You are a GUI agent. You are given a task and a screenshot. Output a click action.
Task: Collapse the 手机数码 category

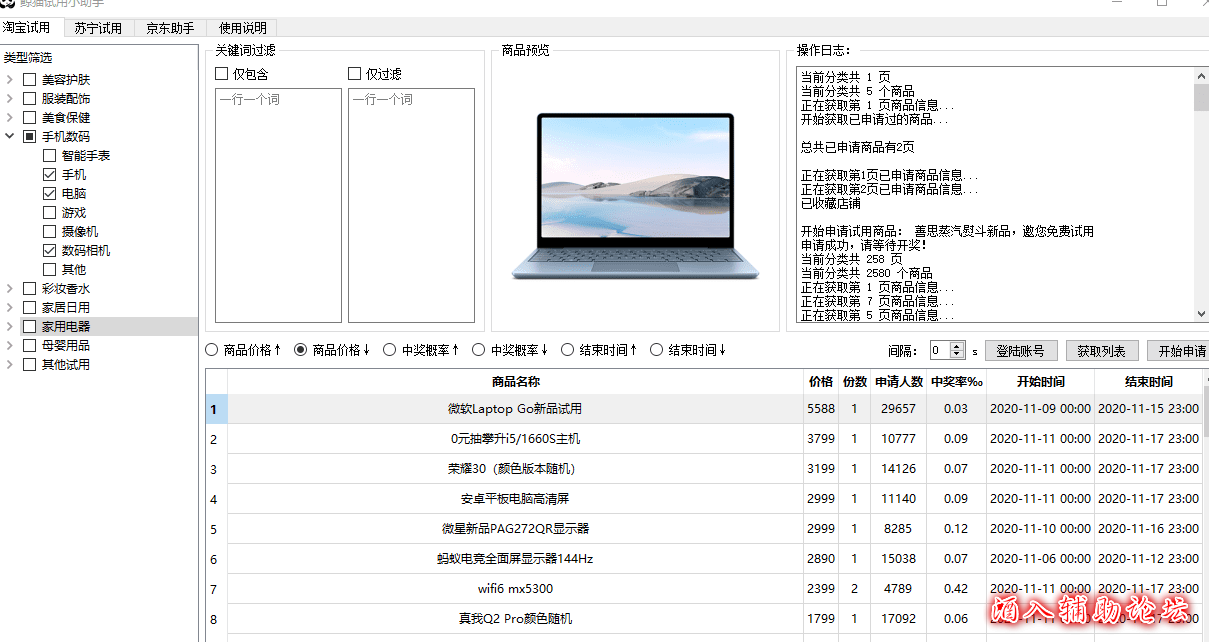(x=9, y=136)
